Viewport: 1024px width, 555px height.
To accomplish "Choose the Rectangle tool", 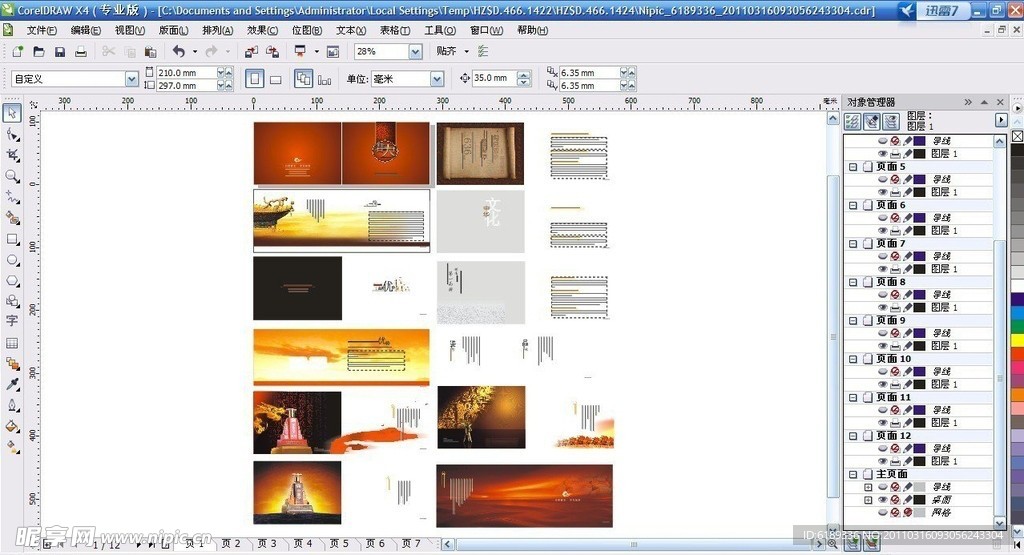I will [12, 240].
